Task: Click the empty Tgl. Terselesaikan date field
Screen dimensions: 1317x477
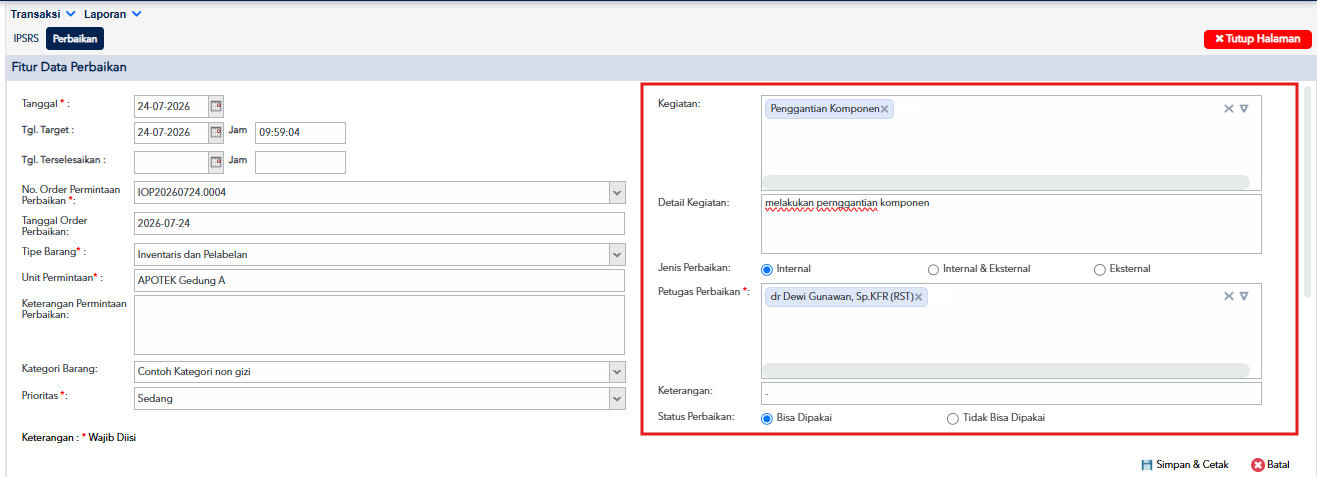Action: [x=171, y=161]
